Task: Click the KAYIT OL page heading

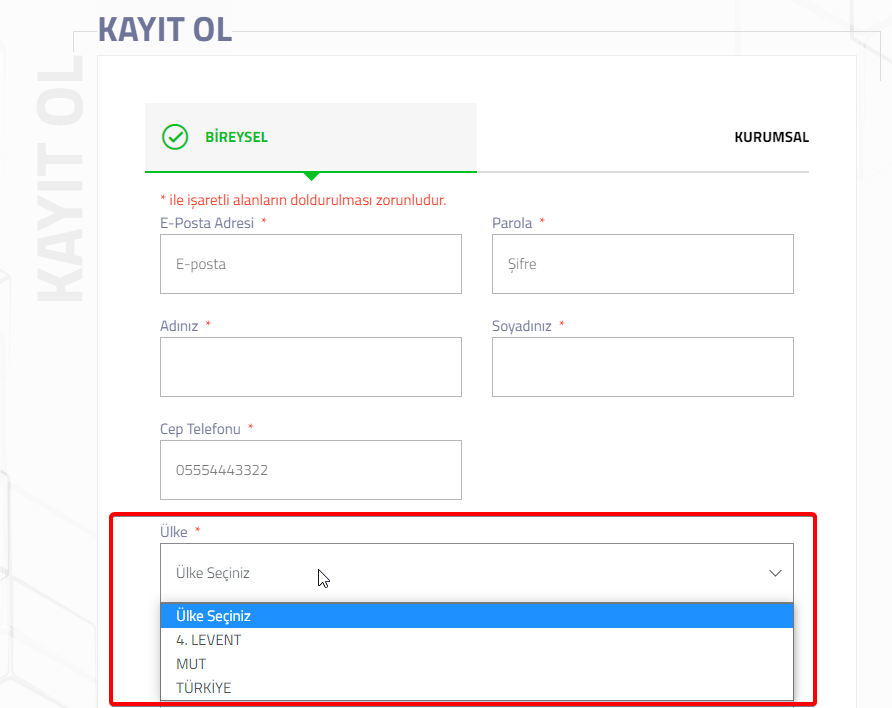Action: pyautogui.click(x=165, y=30)
